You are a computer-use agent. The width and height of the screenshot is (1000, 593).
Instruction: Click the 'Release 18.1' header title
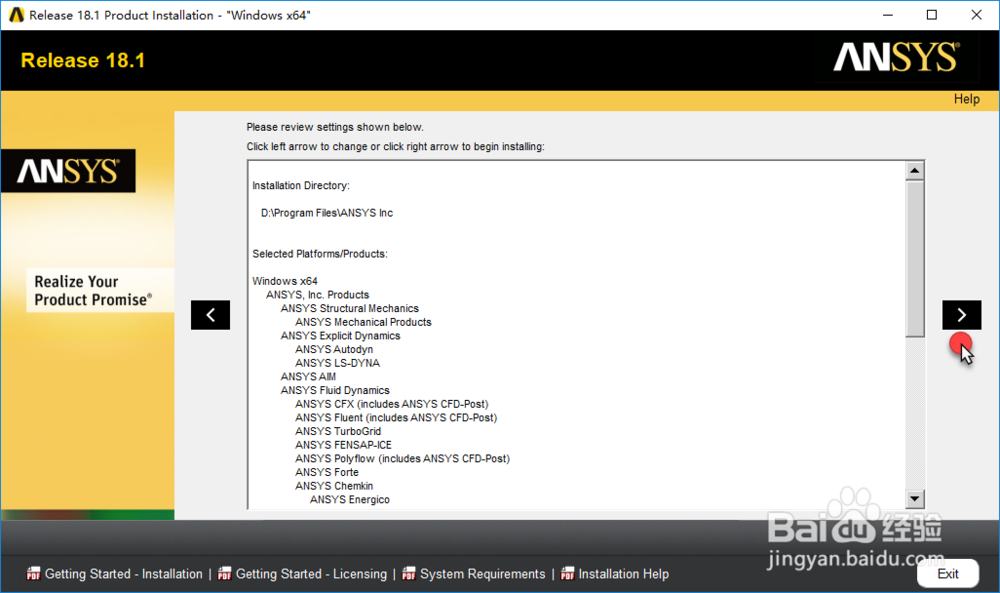click(83, 60)
